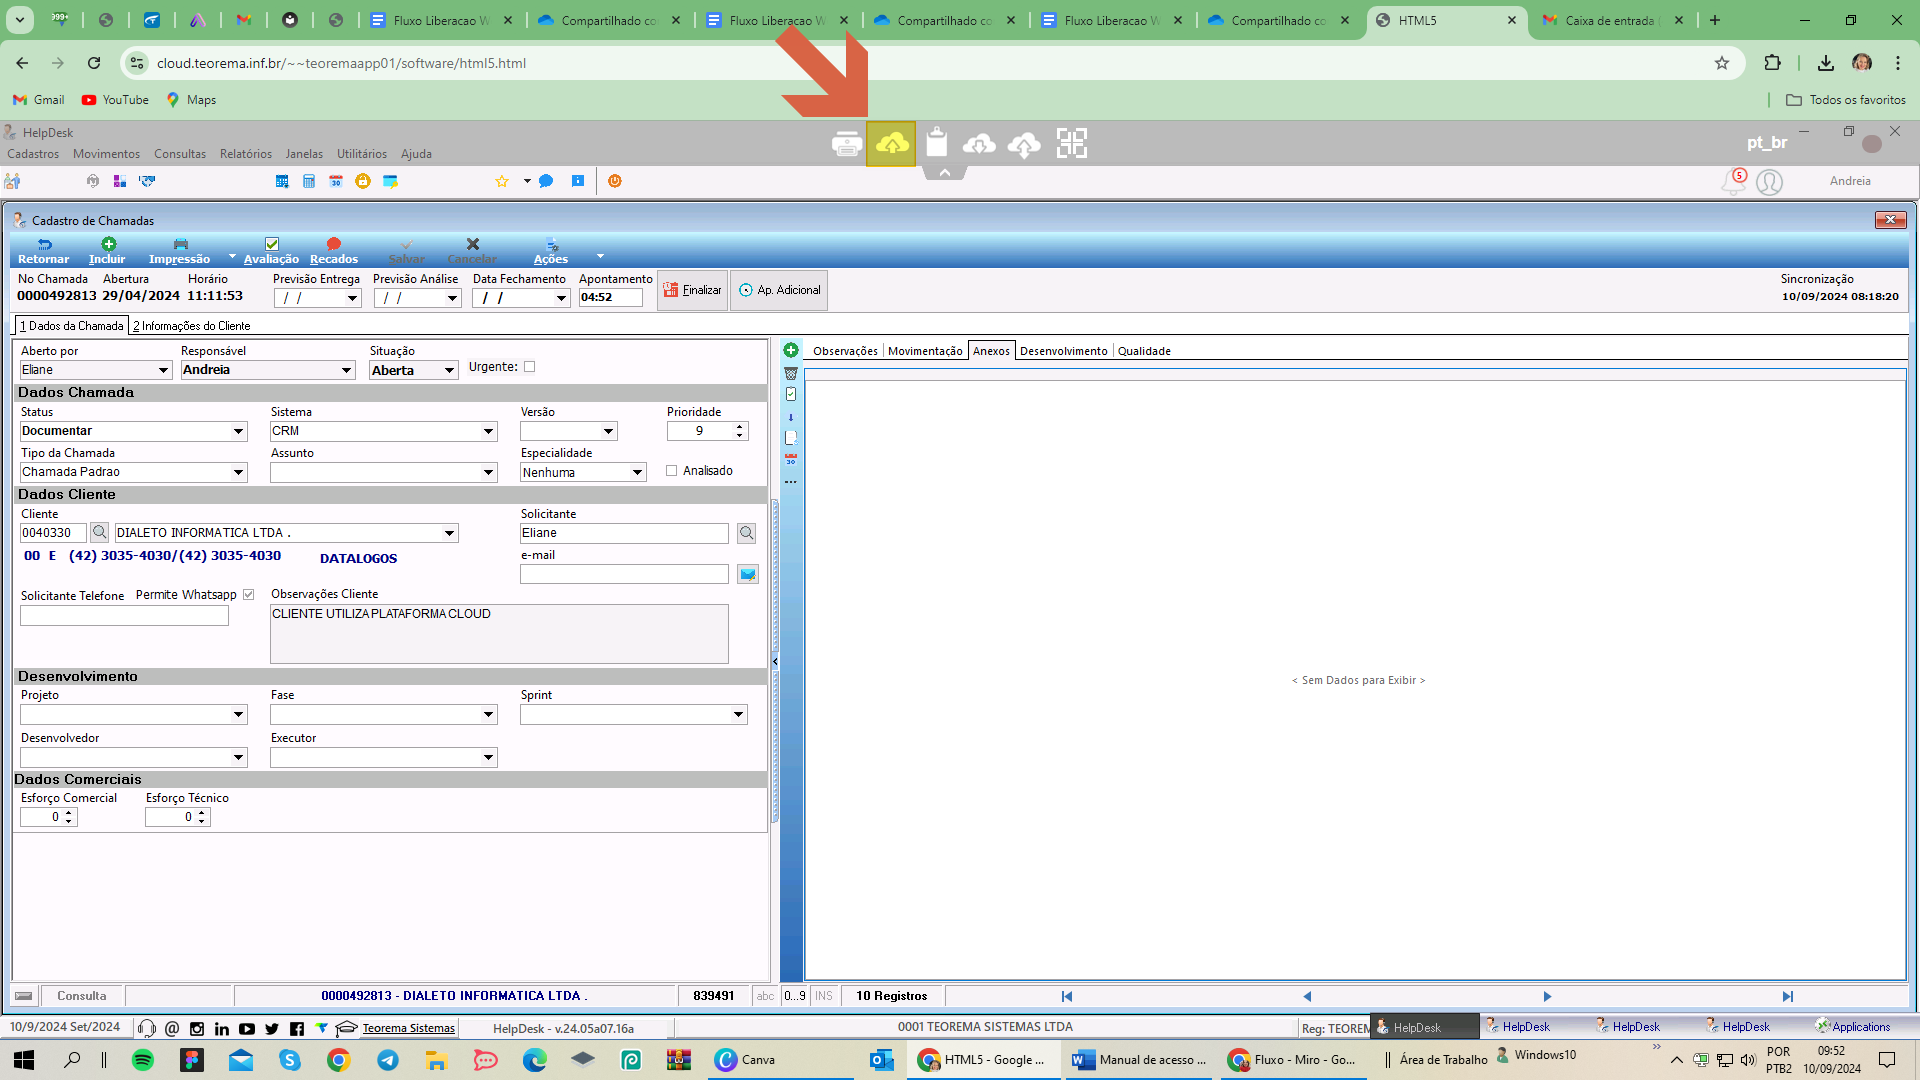This screenshot has height=1080, width=1920.
Task: Open the chat bubble toolbar icon
Action: point(546,181)
